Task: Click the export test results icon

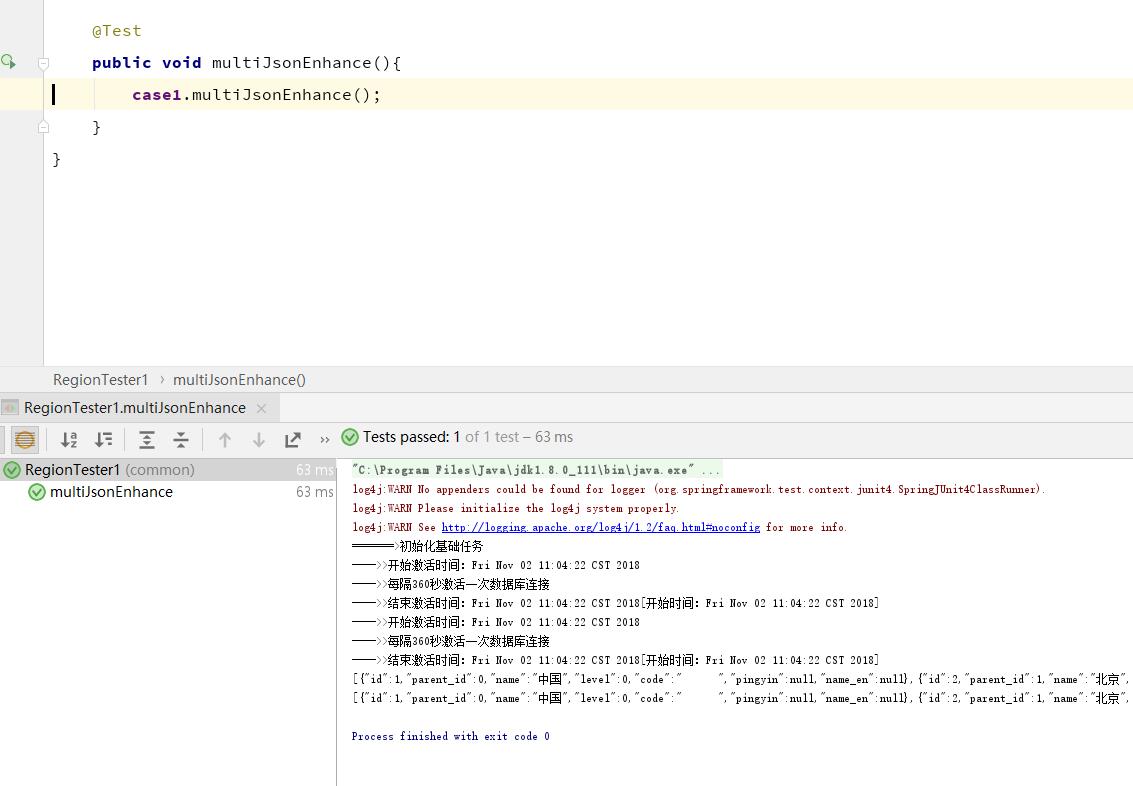Action: click(293, 439)
